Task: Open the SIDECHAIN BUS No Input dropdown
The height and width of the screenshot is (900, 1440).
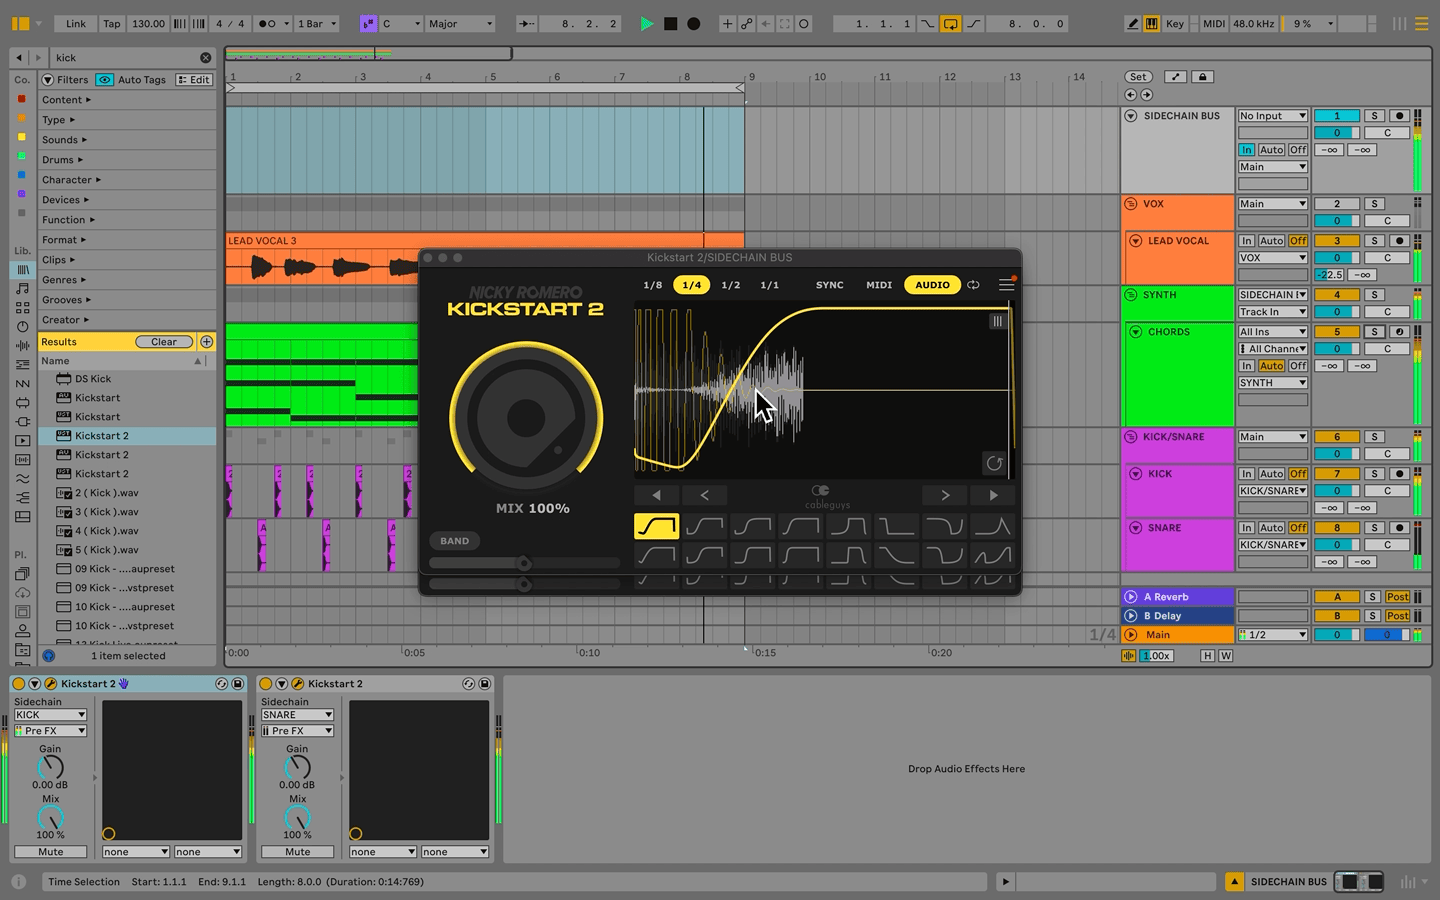Action: [1272, 116]
